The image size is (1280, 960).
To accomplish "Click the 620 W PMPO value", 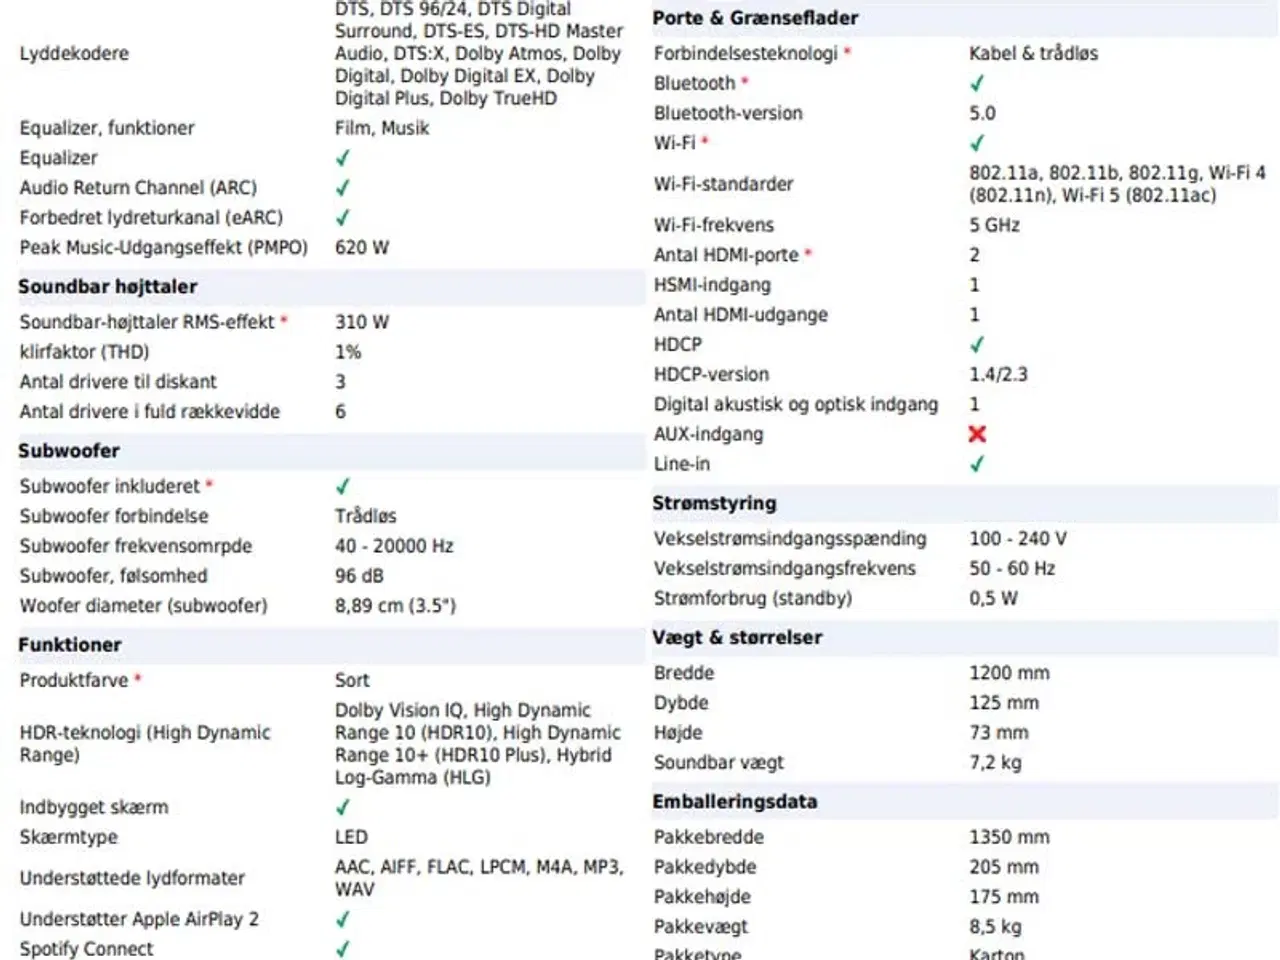I will [362, 247].
